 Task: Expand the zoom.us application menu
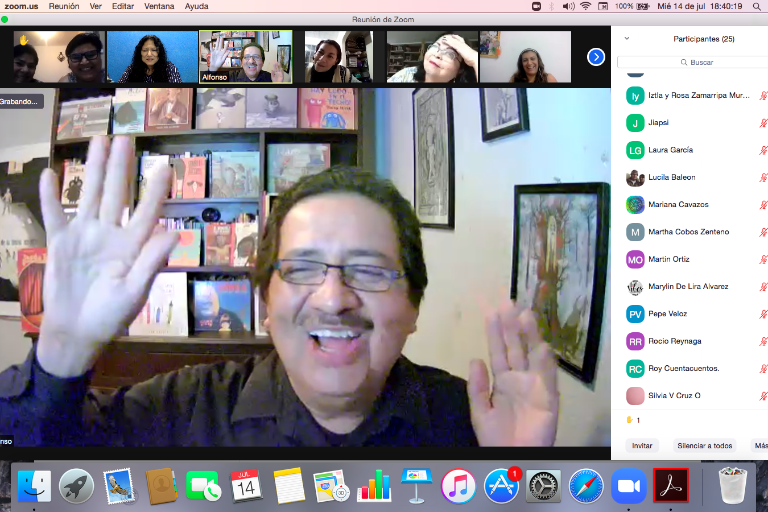click(21, 6)
